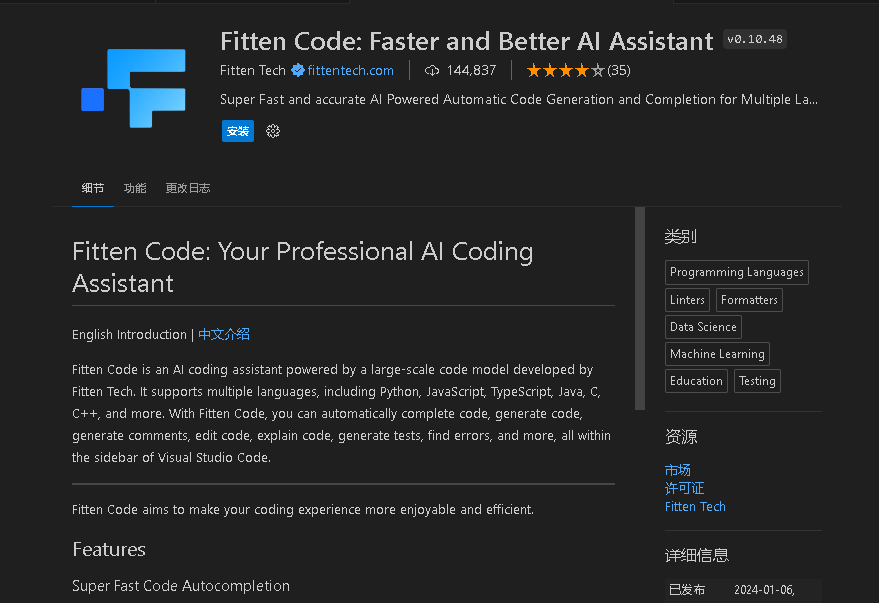The width and height of the screenshot is (879, 603).
Task: Click the star rating (35)
Action: (x=578, y=71)
